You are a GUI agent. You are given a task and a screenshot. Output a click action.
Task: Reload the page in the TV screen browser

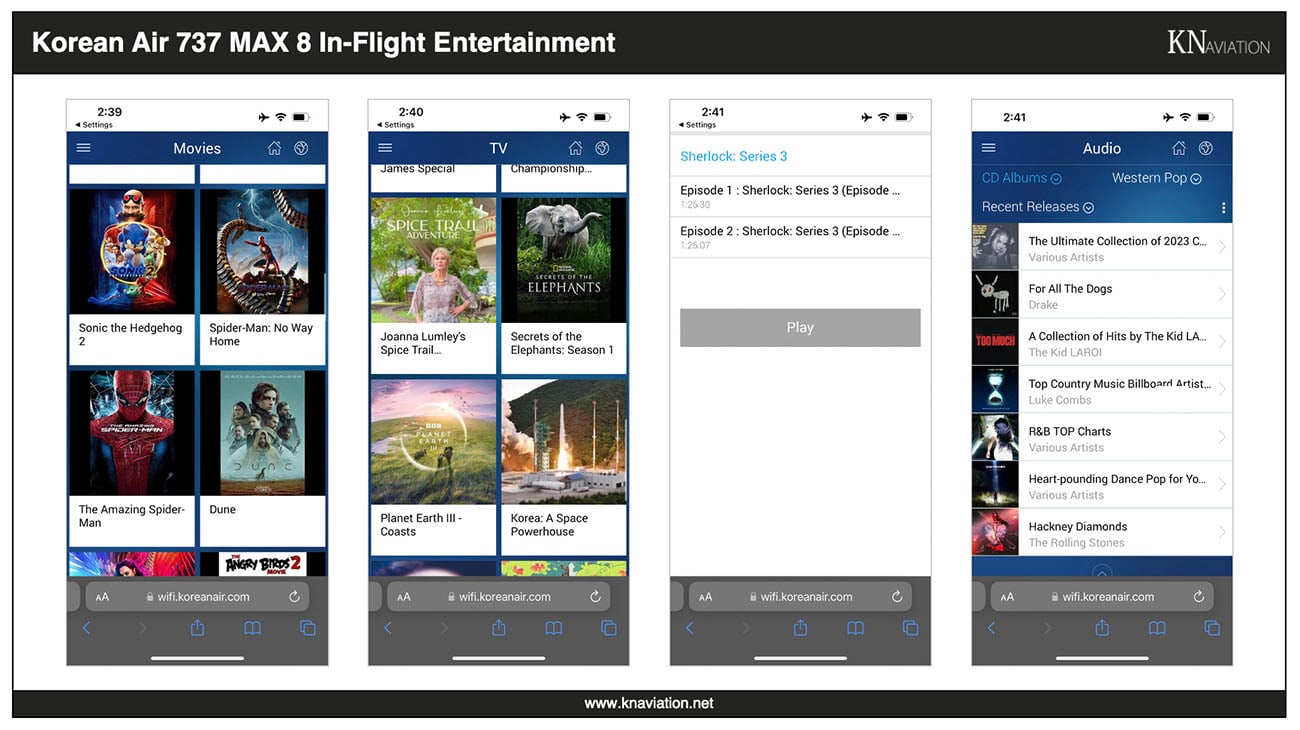coord(595,597)
